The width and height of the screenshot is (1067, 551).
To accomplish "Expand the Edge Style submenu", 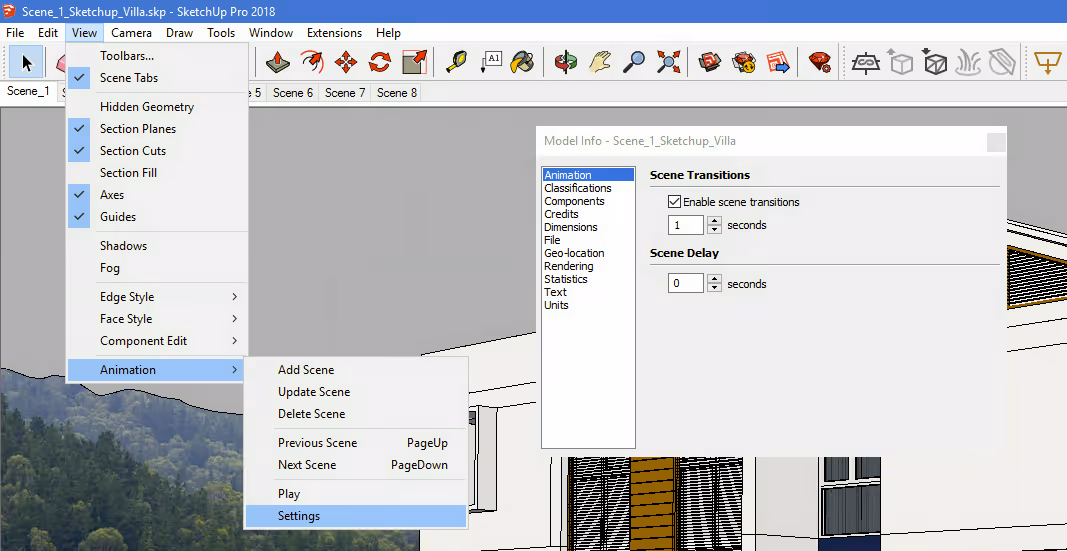I will [157, 297].
